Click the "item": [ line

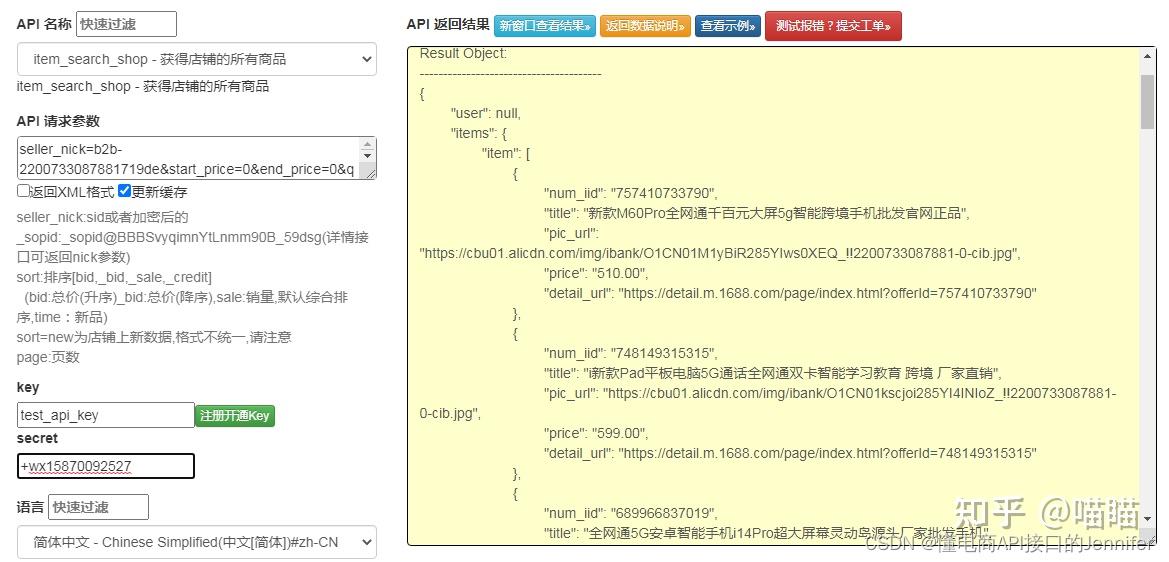[x=506, y=154]
